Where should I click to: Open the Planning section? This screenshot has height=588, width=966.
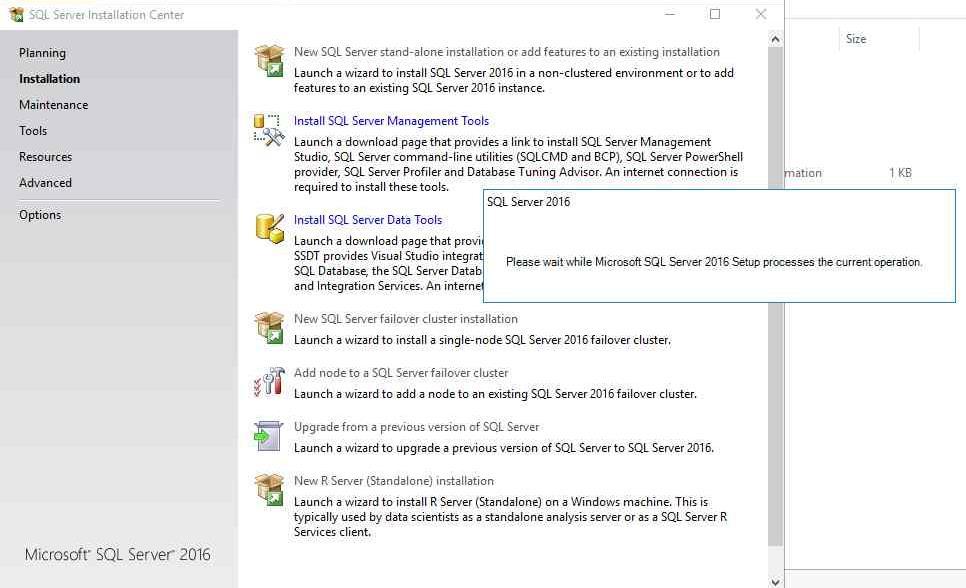tap(43, 53)
